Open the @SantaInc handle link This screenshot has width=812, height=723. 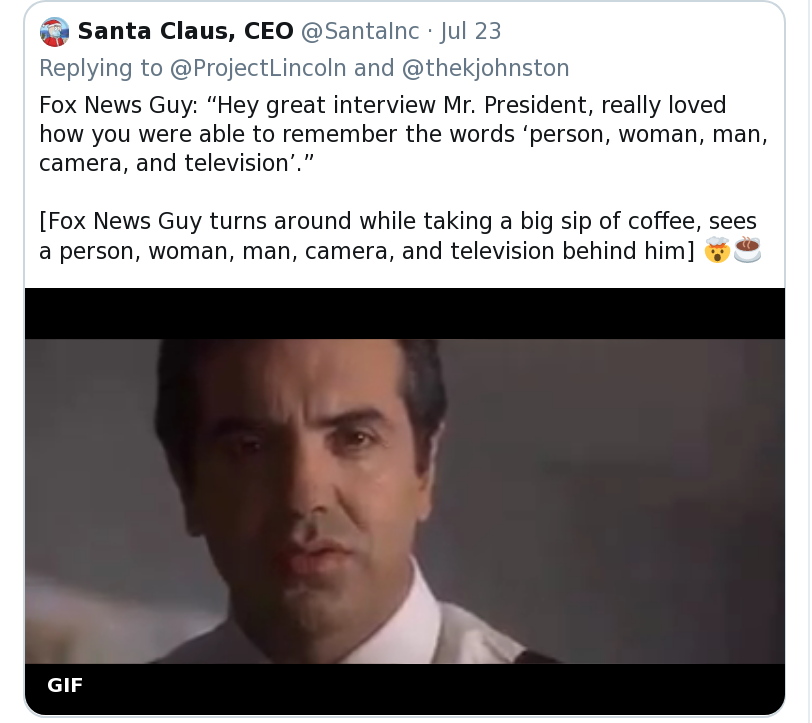[x=360, y=32]
